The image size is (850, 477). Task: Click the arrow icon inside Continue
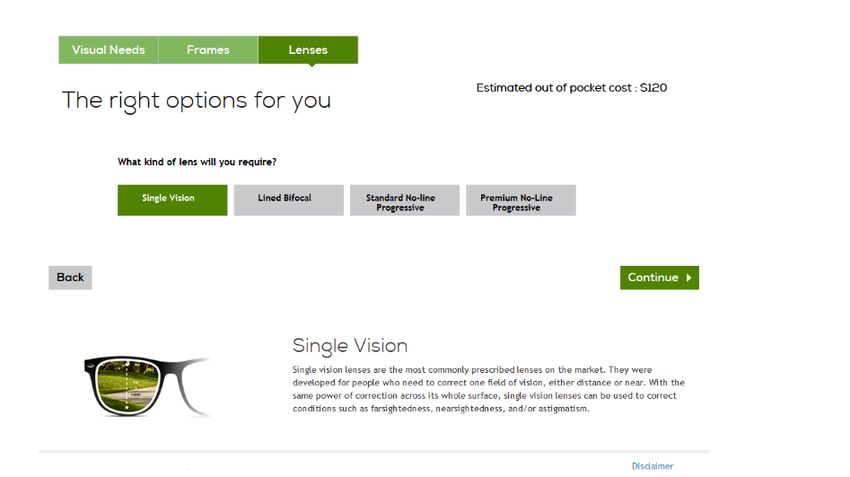tap(688, 278)
